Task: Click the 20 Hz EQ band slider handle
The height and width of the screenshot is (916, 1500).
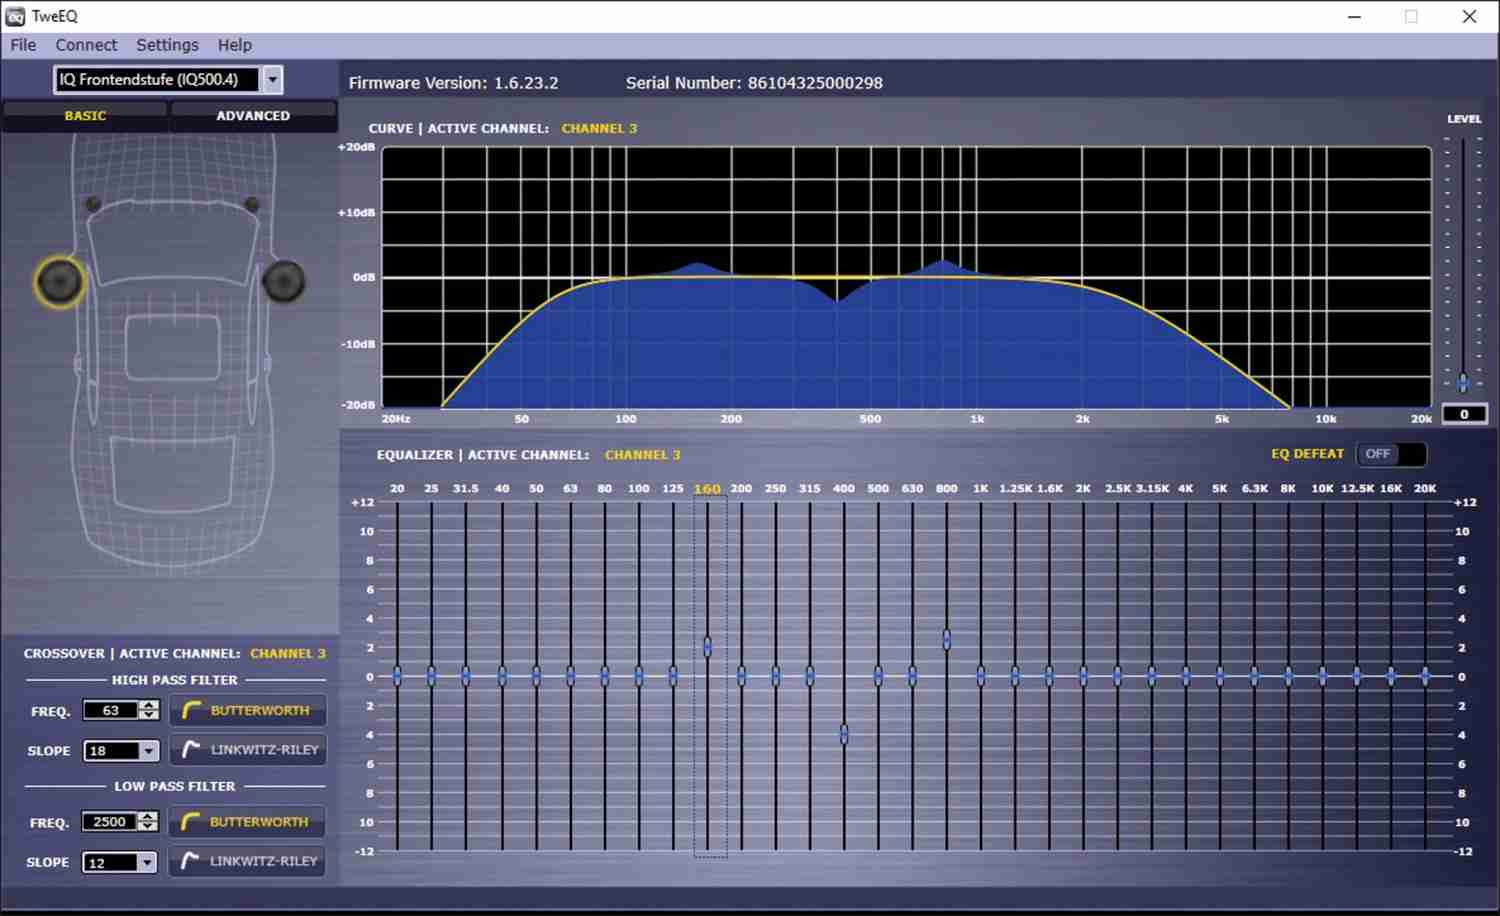Action: 397,676
